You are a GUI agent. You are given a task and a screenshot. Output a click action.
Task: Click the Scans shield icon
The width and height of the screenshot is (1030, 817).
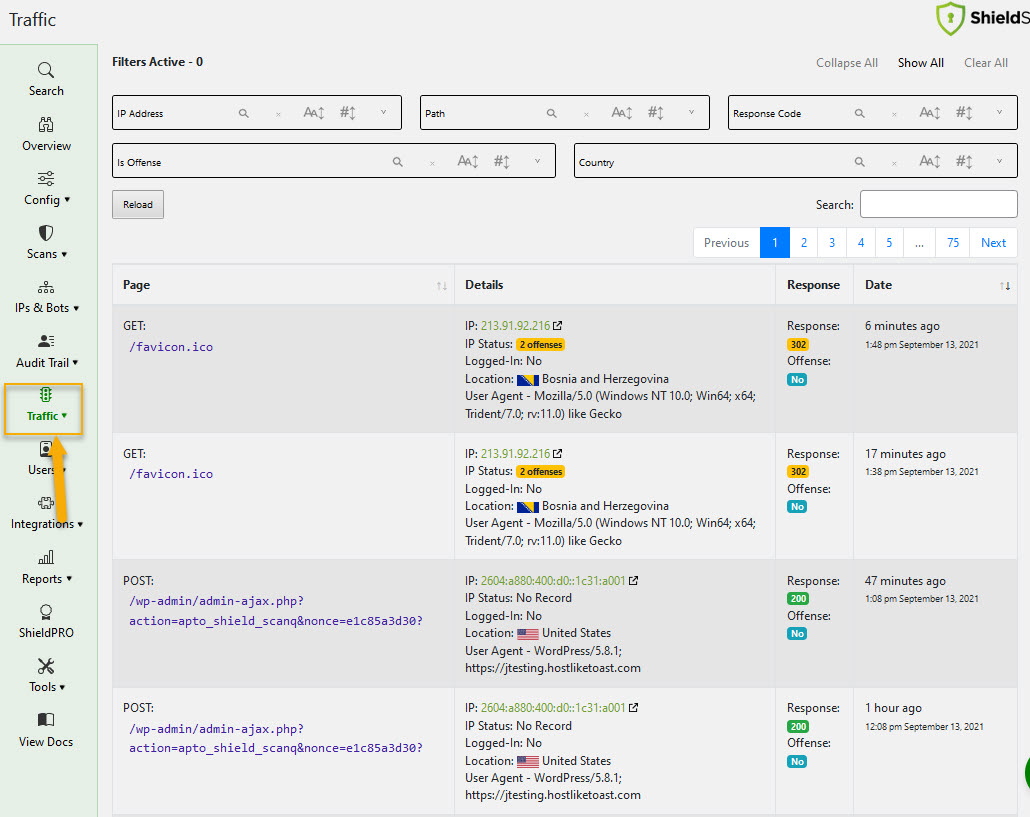[x=45, y=233]
